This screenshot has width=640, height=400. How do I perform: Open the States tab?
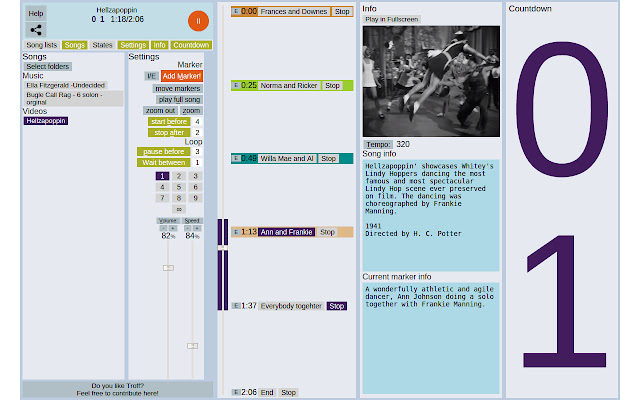click(102, 45)
